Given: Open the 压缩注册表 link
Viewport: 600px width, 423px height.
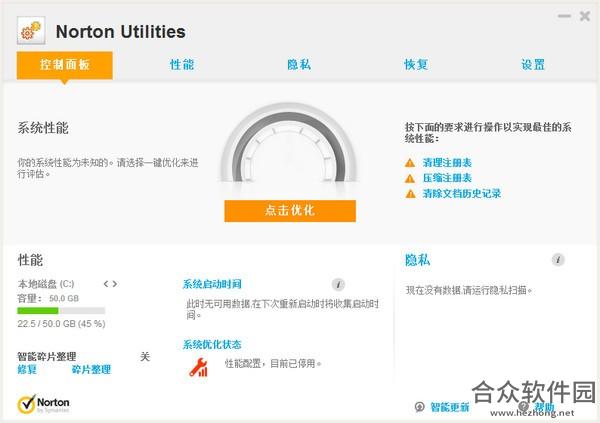Looking at the screenshot, I should 447,178.
